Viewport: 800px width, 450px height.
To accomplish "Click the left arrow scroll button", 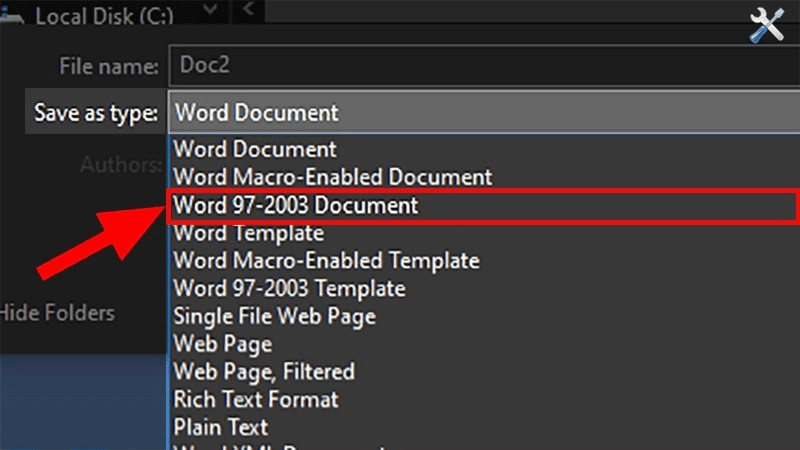I will (248, 11).
